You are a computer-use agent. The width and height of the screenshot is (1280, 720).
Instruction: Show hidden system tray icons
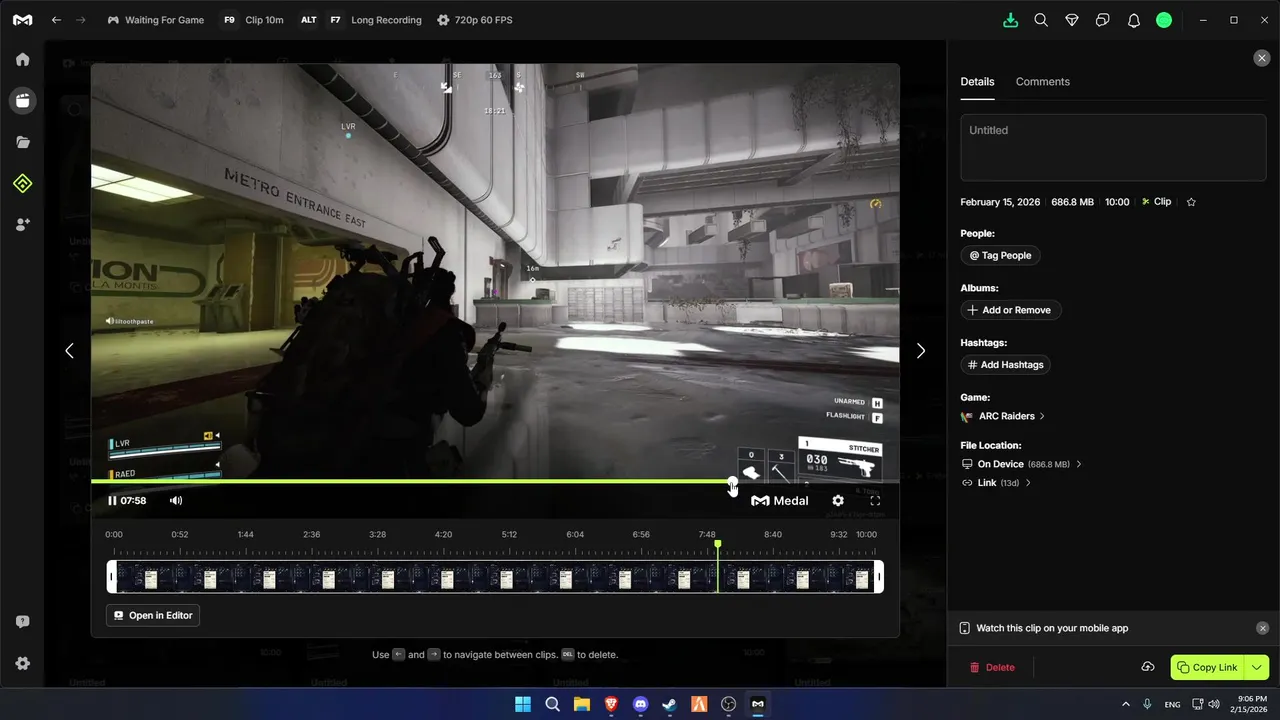point(1125,704)
